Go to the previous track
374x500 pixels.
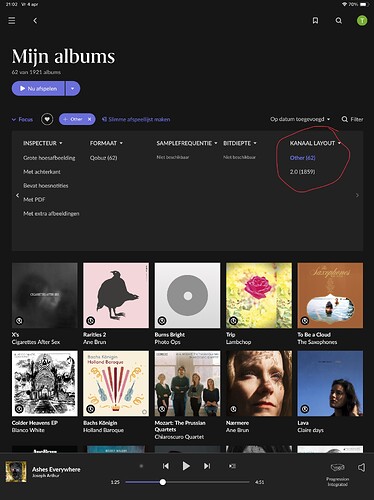166,466
